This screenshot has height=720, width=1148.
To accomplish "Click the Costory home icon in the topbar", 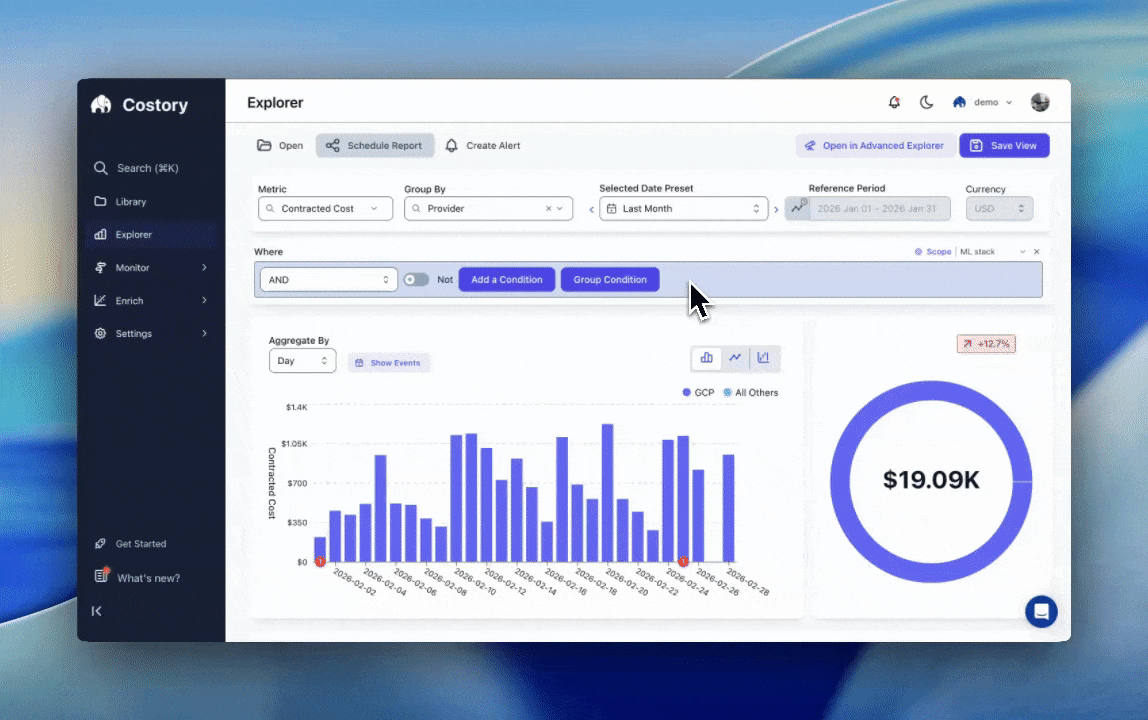I will pyautogui.click(x=957, y=102).
